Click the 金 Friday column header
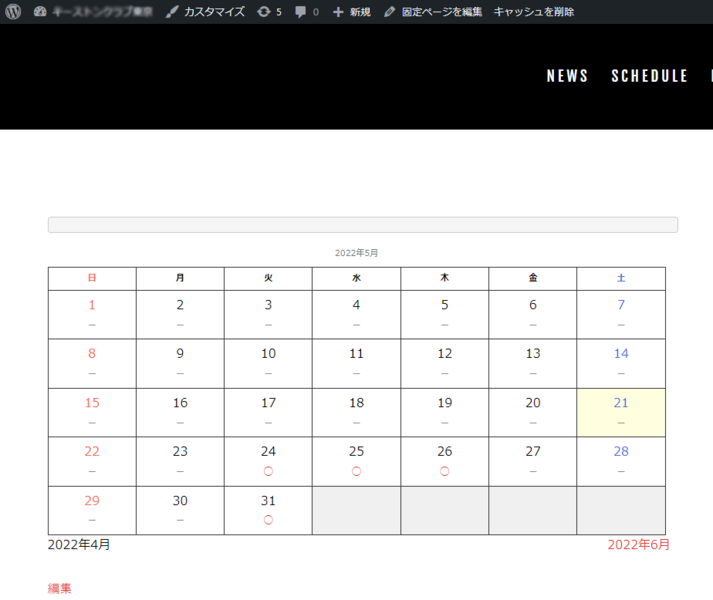The image size is (713, 600). (x=533, y=277)
